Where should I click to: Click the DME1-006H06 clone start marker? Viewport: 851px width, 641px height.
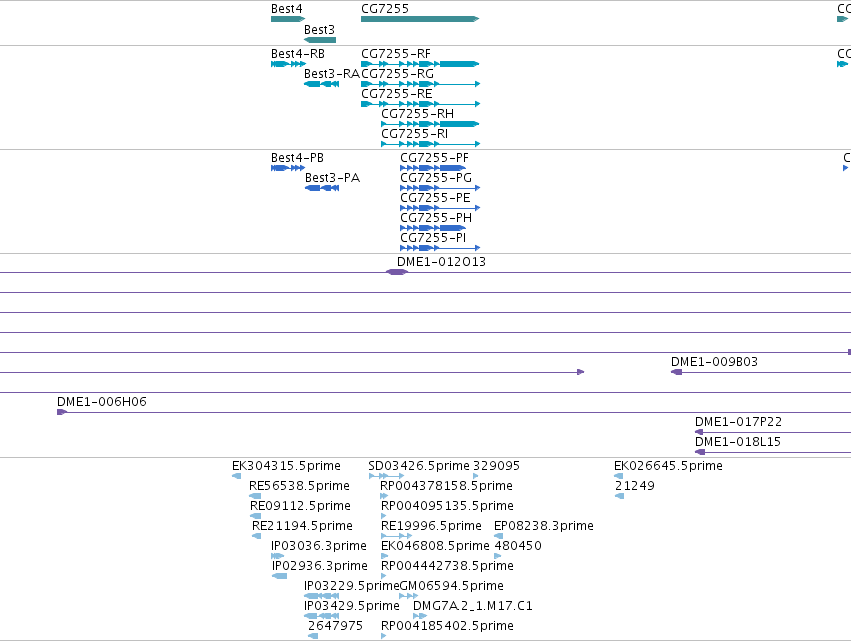[x=62, y=412]
